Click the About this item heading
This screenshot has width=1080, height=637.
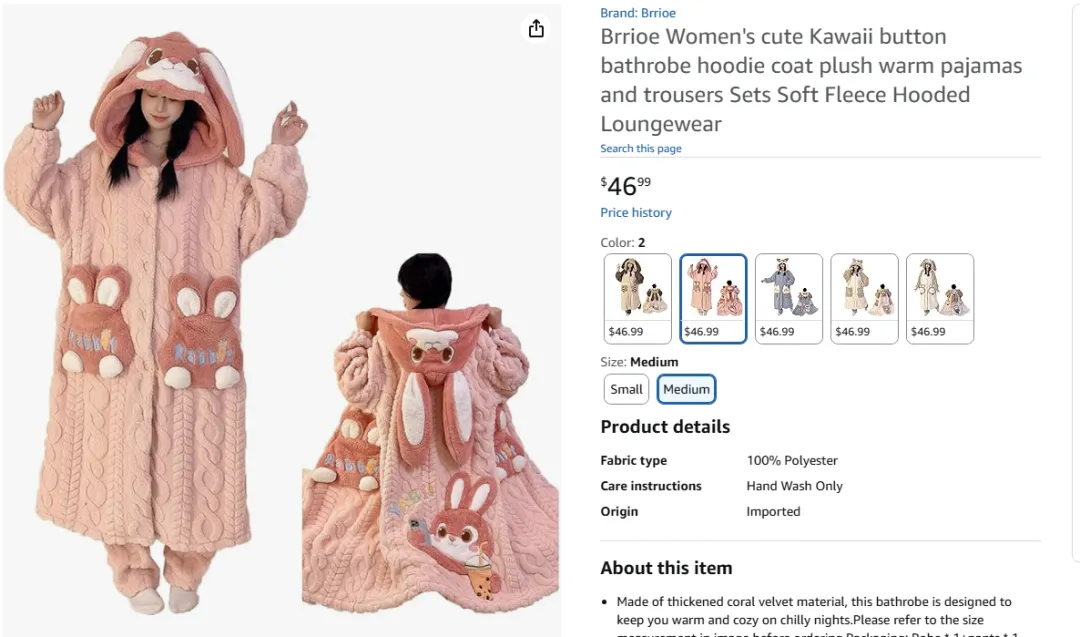(x=666, y=568)
